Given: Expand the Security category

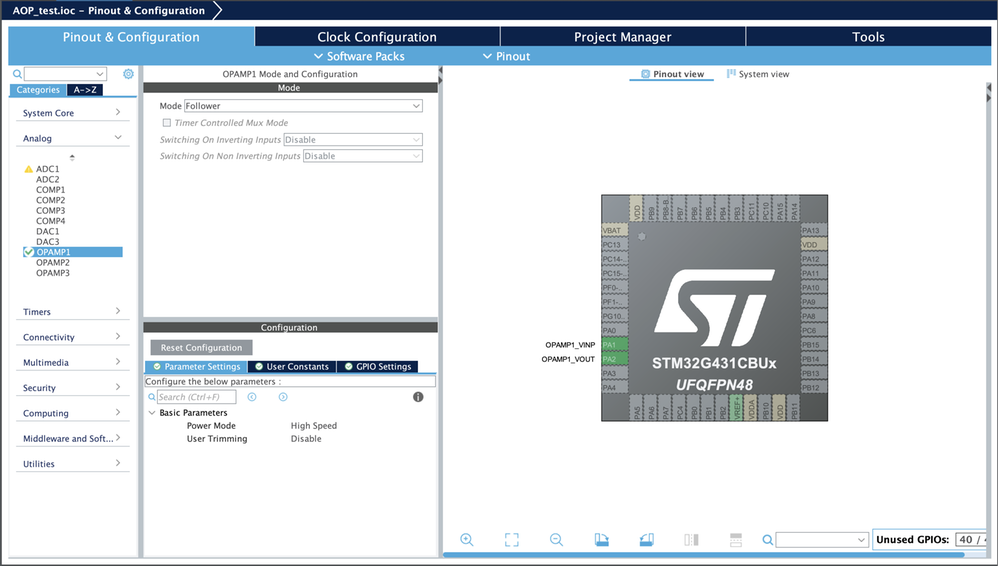Looking at the screenshot, I should tap(118, 387).
